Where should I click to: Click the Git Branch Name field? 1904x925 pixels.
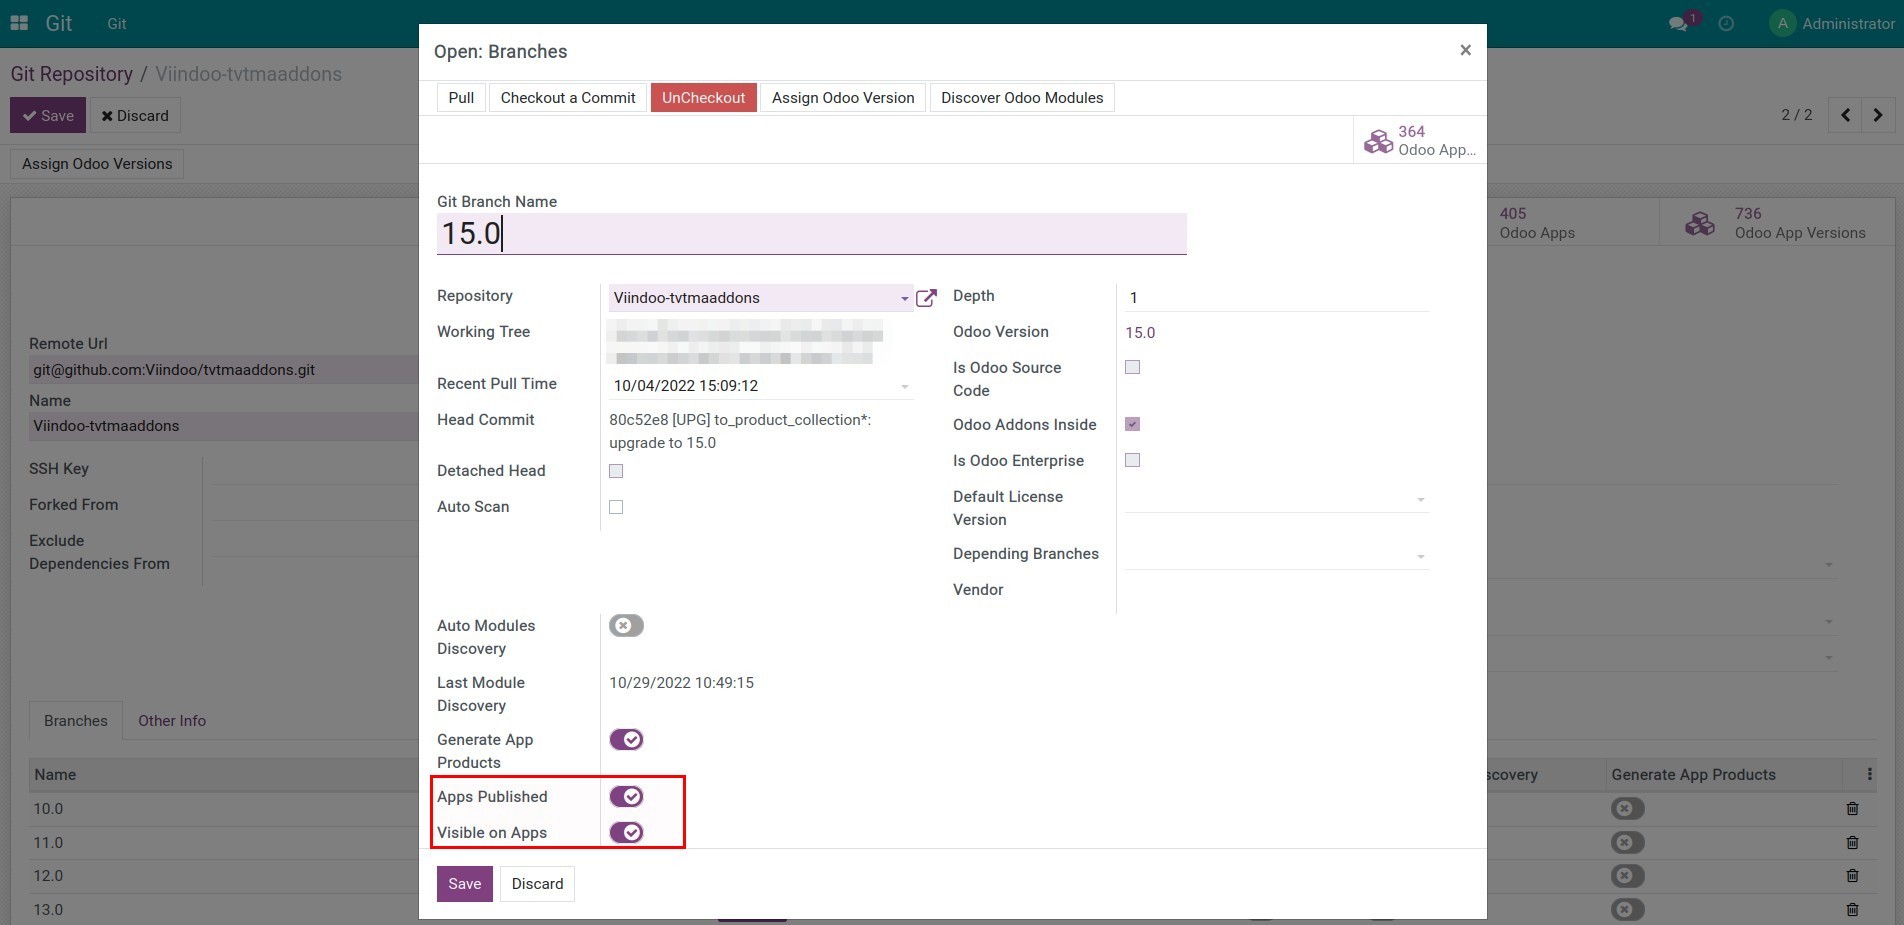(811, 234)
